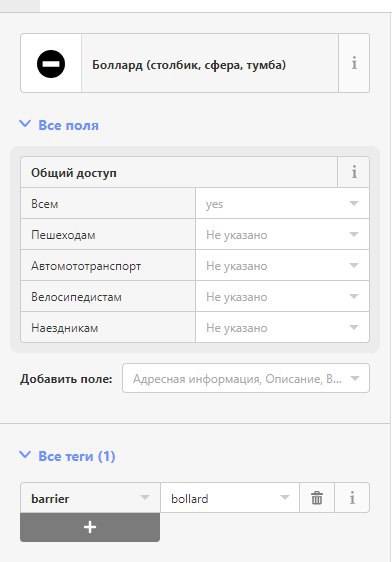Click the Автомототранспорт row label
Viewport: 392px width, 562px height.
(86, 266)
